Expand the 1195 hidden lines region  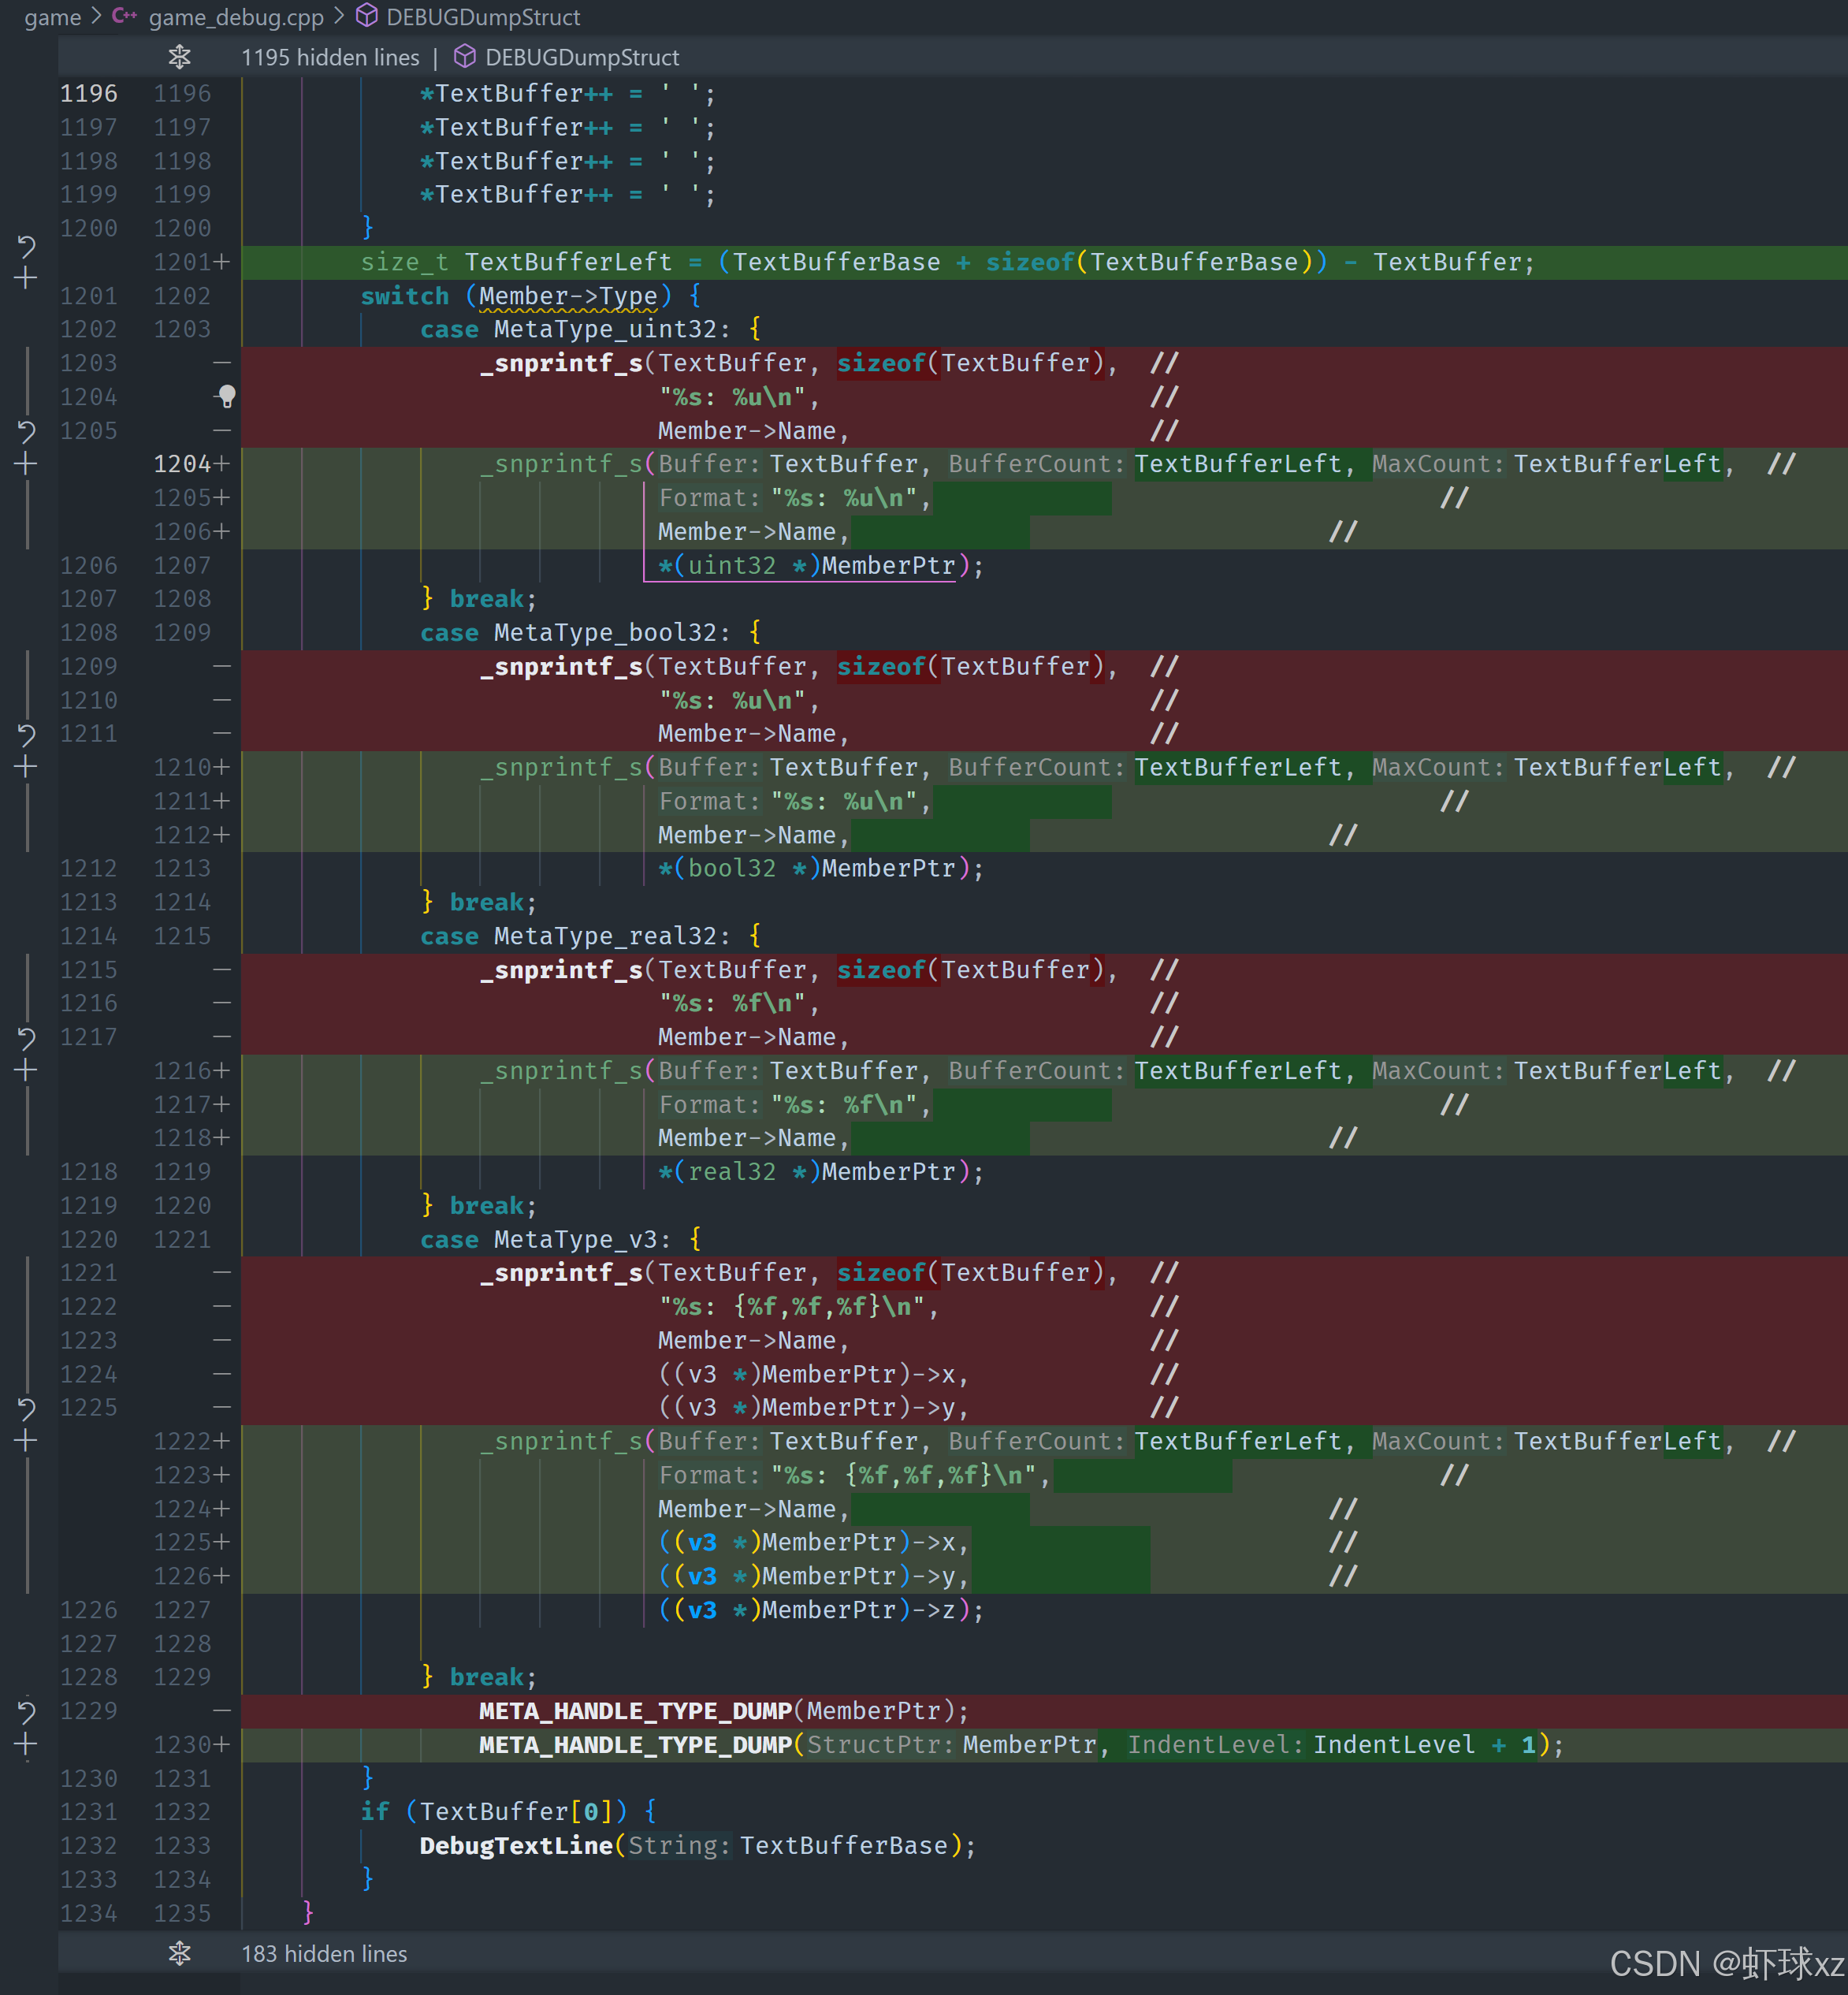point(180,57)
